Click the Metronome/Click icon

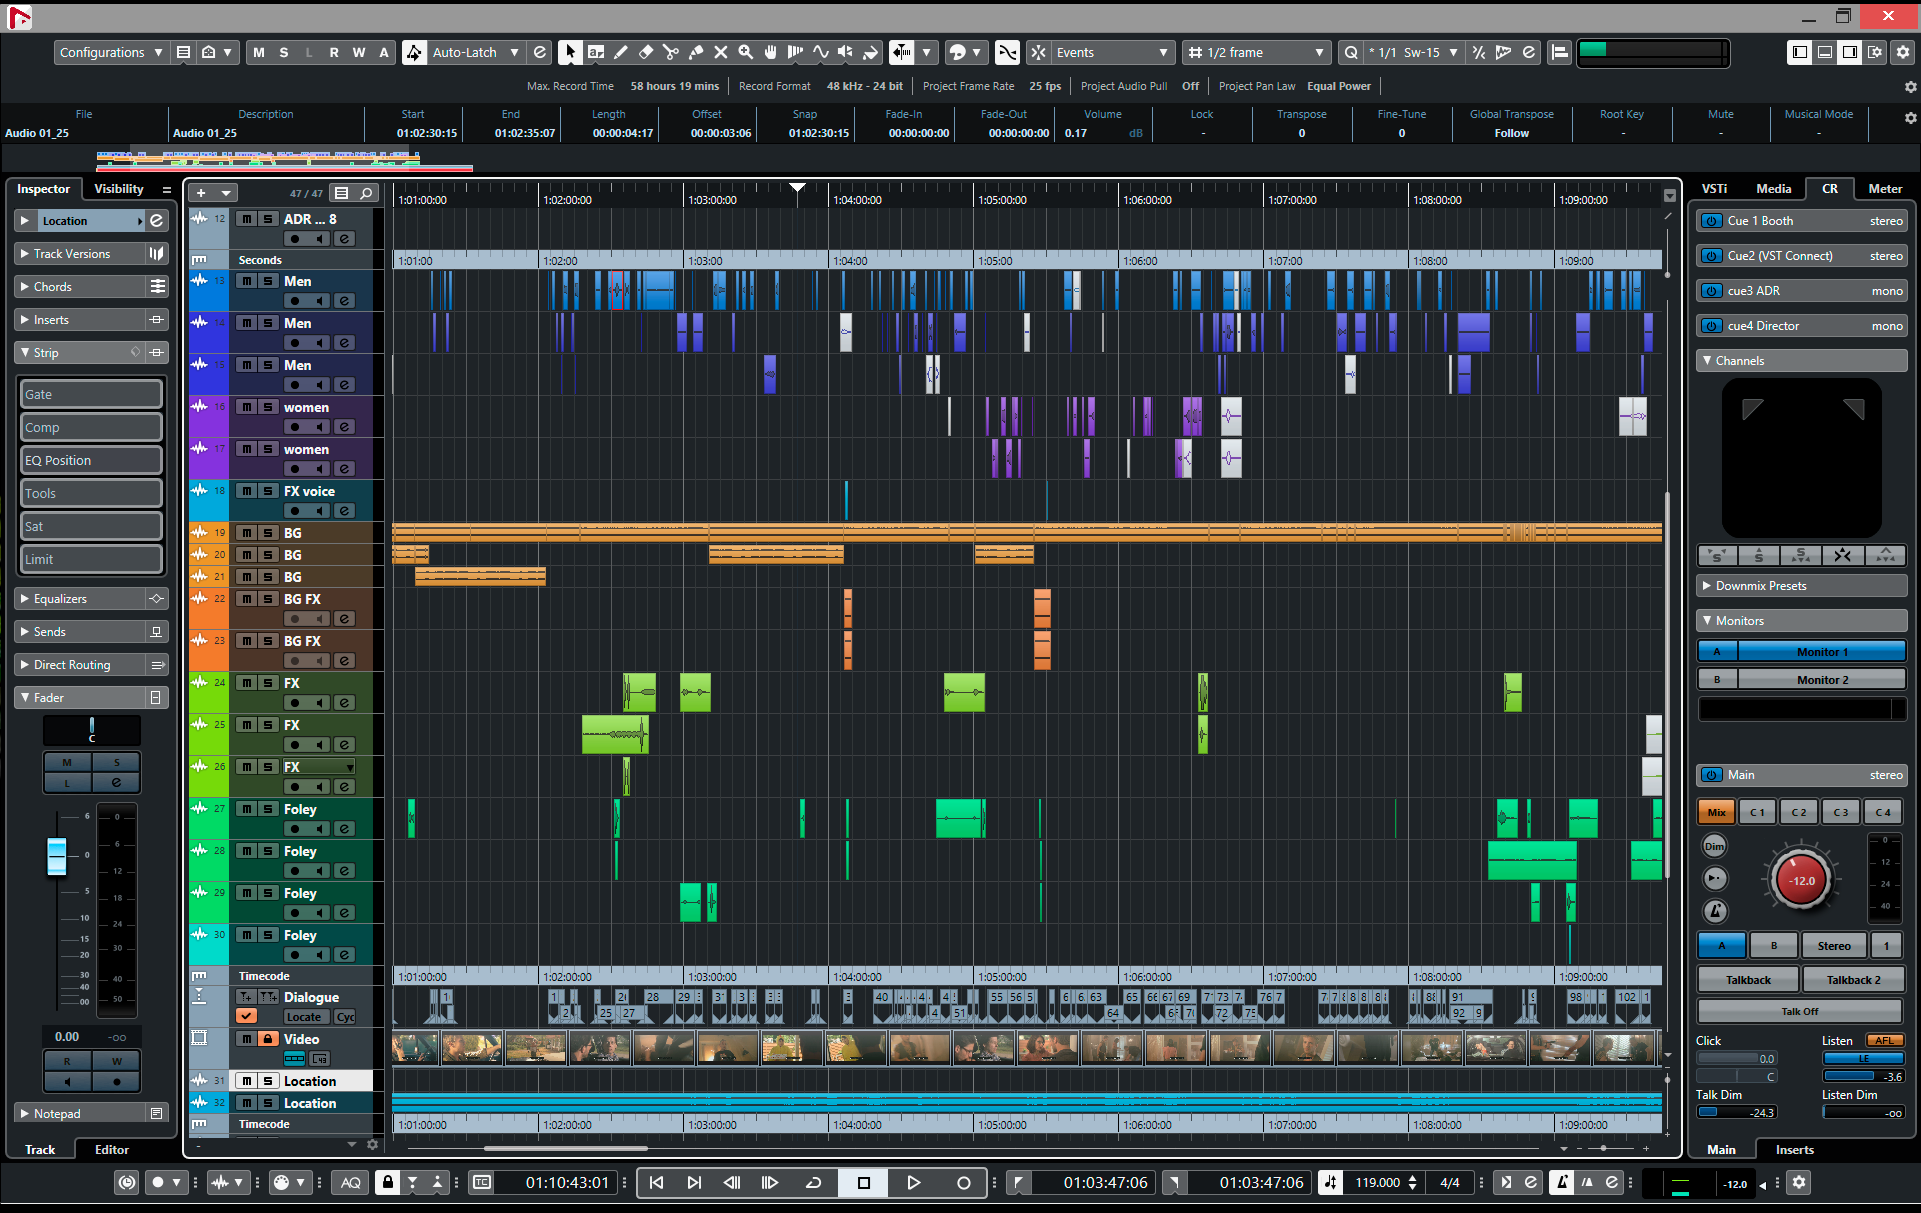coord(1561,1184)
